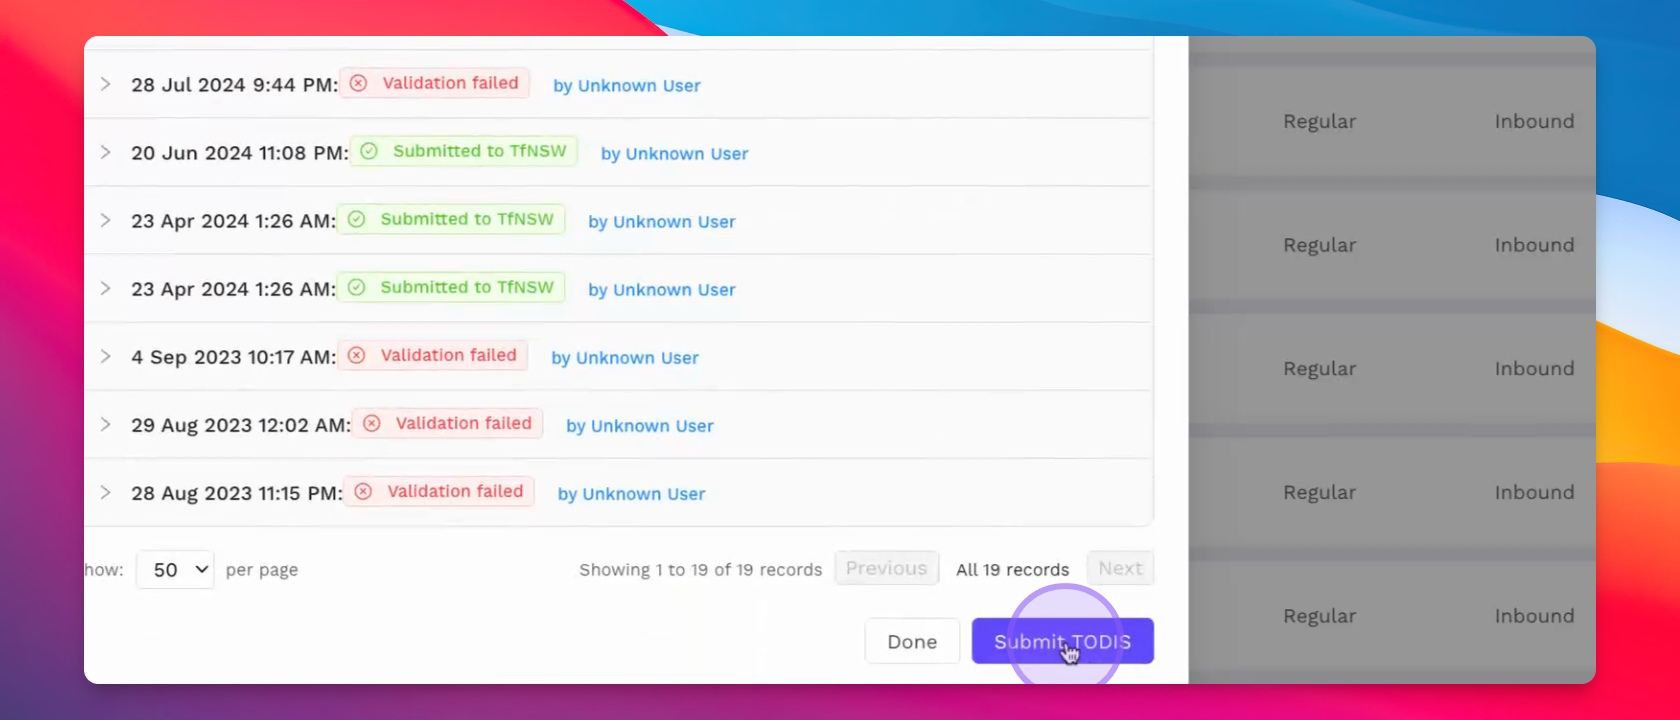Click the "per page" label
The width and height of the screenshot is (1680, 720).
[x=262, y=570]
